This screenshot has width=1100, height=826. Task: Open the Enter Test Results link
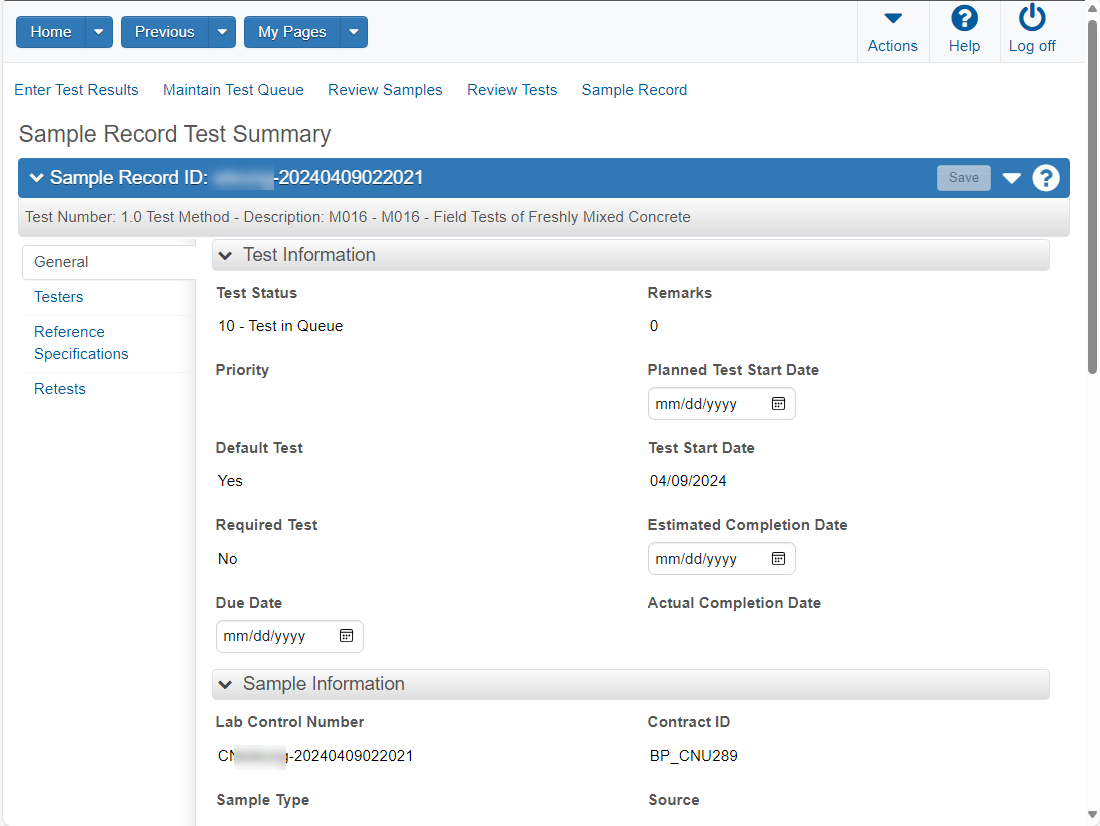point(76,90)
